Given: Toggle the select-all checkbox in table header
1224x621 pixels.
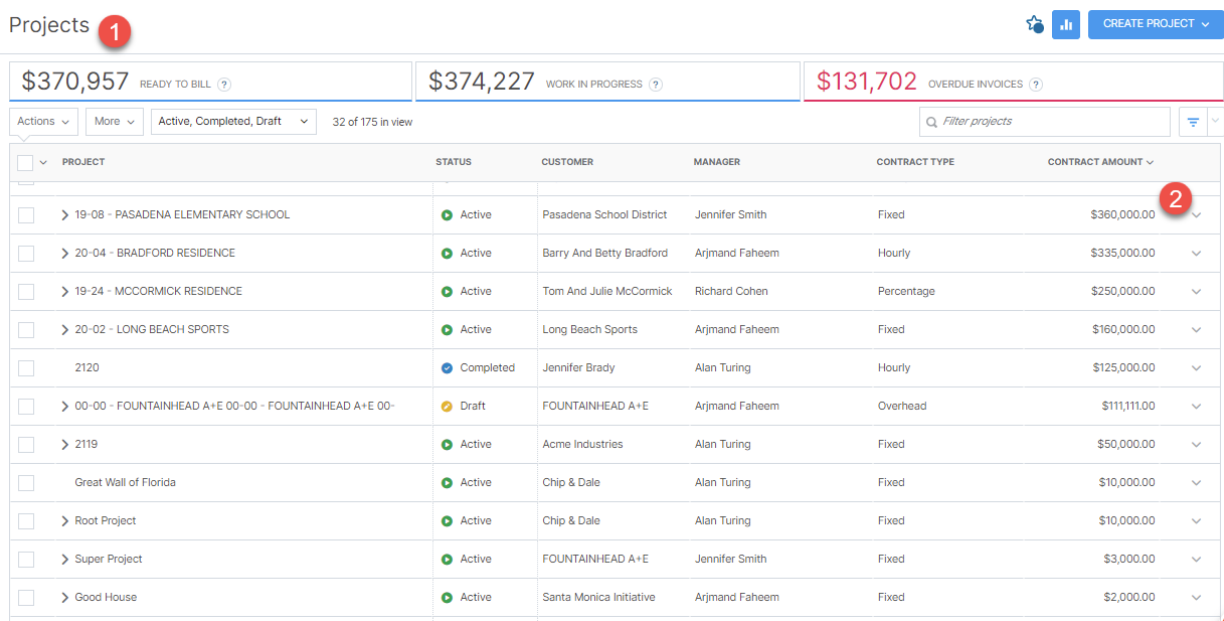Looking at the screenshot, I should click(x=26, y=162).
